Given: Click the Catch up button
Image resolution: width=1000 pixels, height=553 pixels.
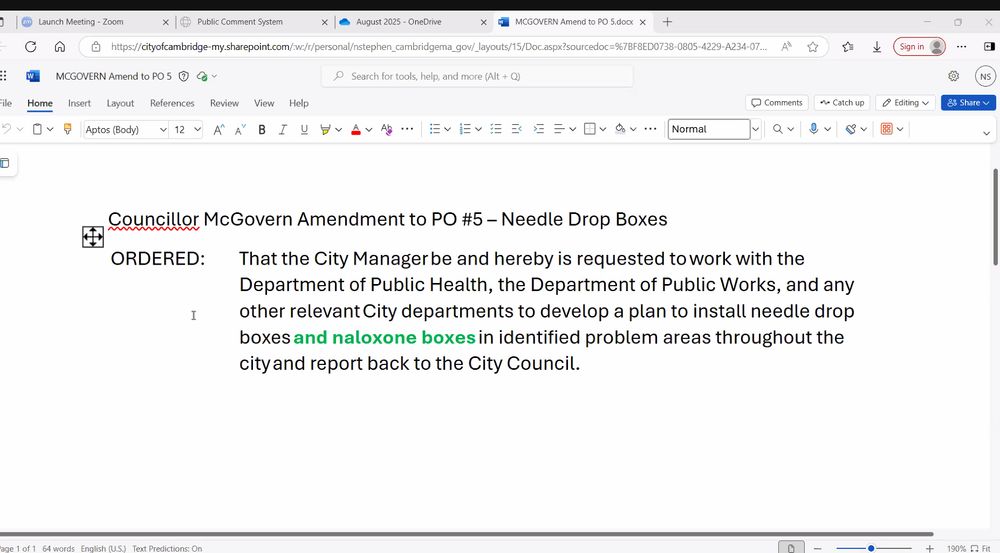Looking at the screenshot, I should (x=842, y=103).
